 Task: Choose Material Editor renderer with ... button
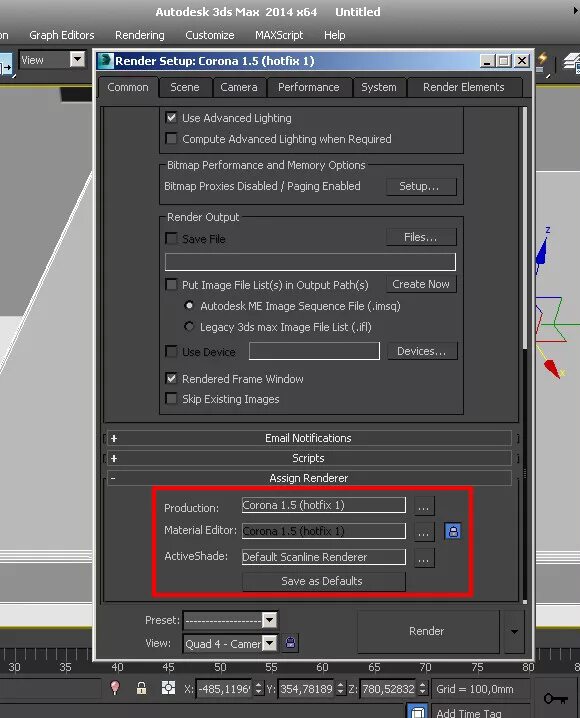click(x=424, y=532)
